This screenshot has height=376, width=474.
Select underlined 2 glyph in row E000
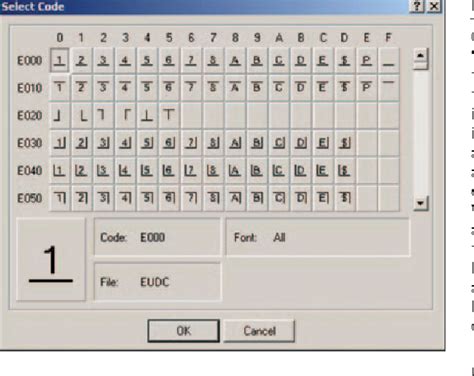tap(82, 60)
